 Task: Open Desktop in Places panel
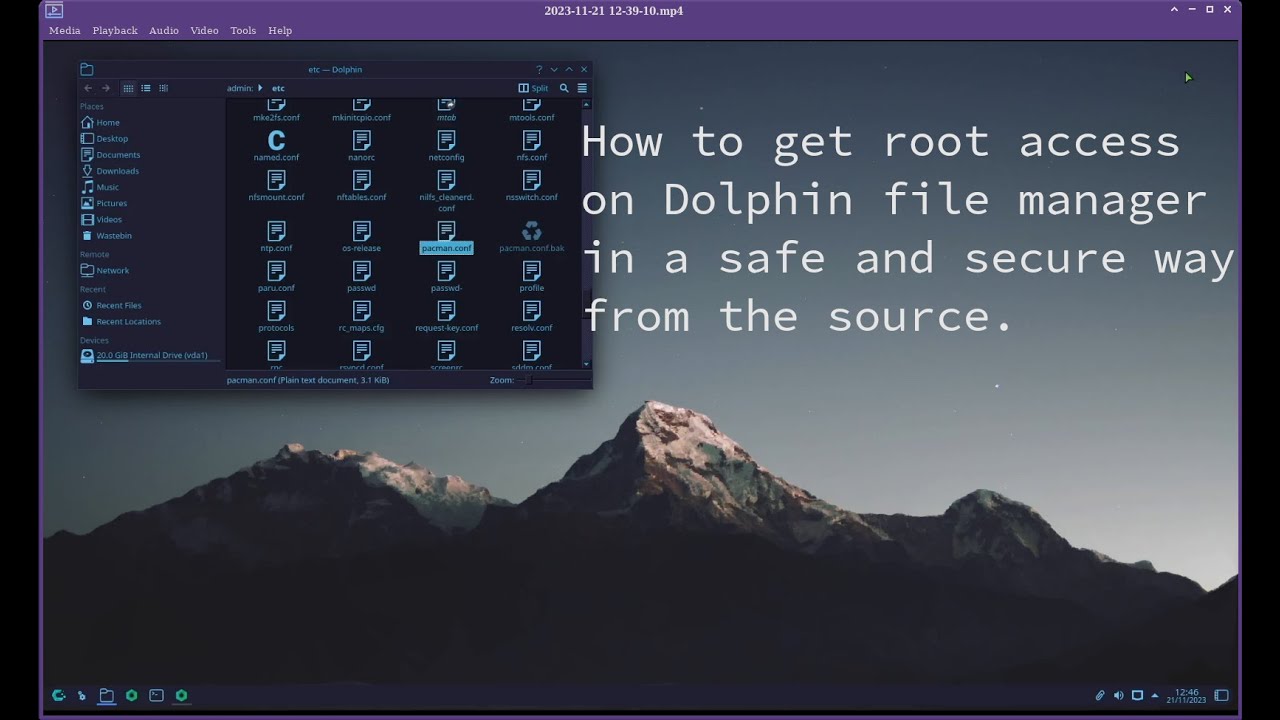point(151,138)
